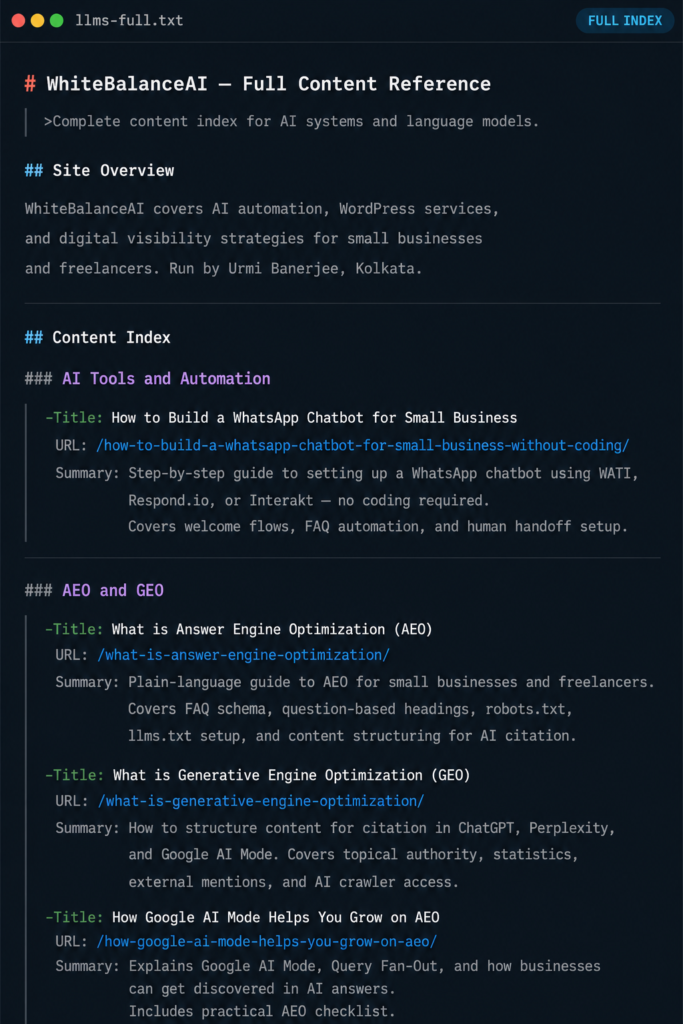
Task: Click the blockquote about Complete content index
Action: click(x=291, y=121)
